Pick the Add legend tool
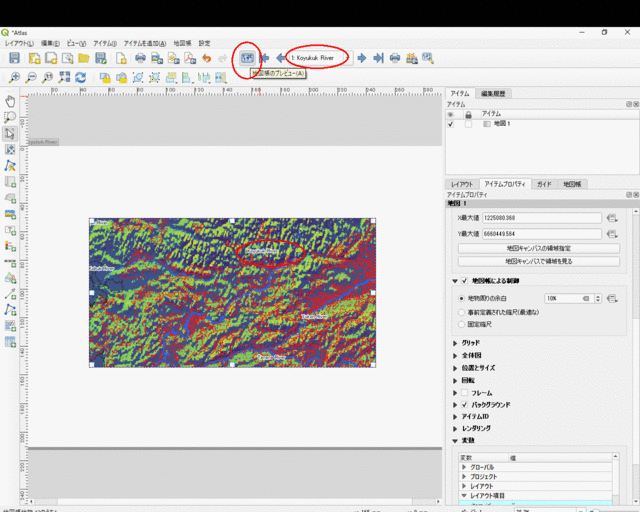This screenshot has height=512, width=640. coord(10,246)
